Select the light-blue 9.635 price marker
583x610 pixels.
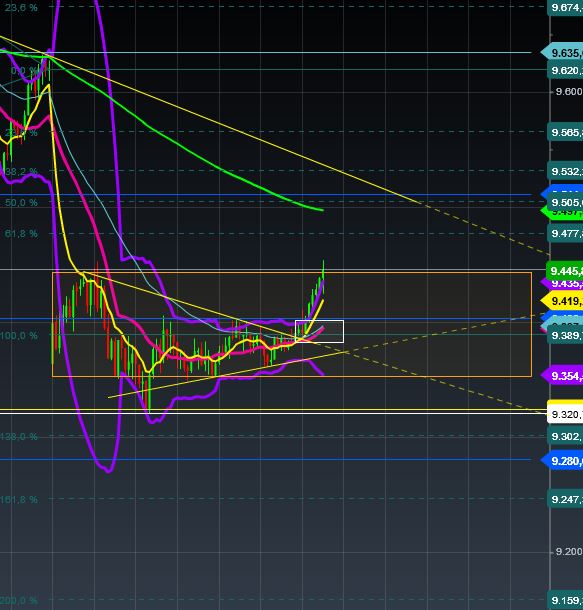pyautogui.click(x=562, y=53)
